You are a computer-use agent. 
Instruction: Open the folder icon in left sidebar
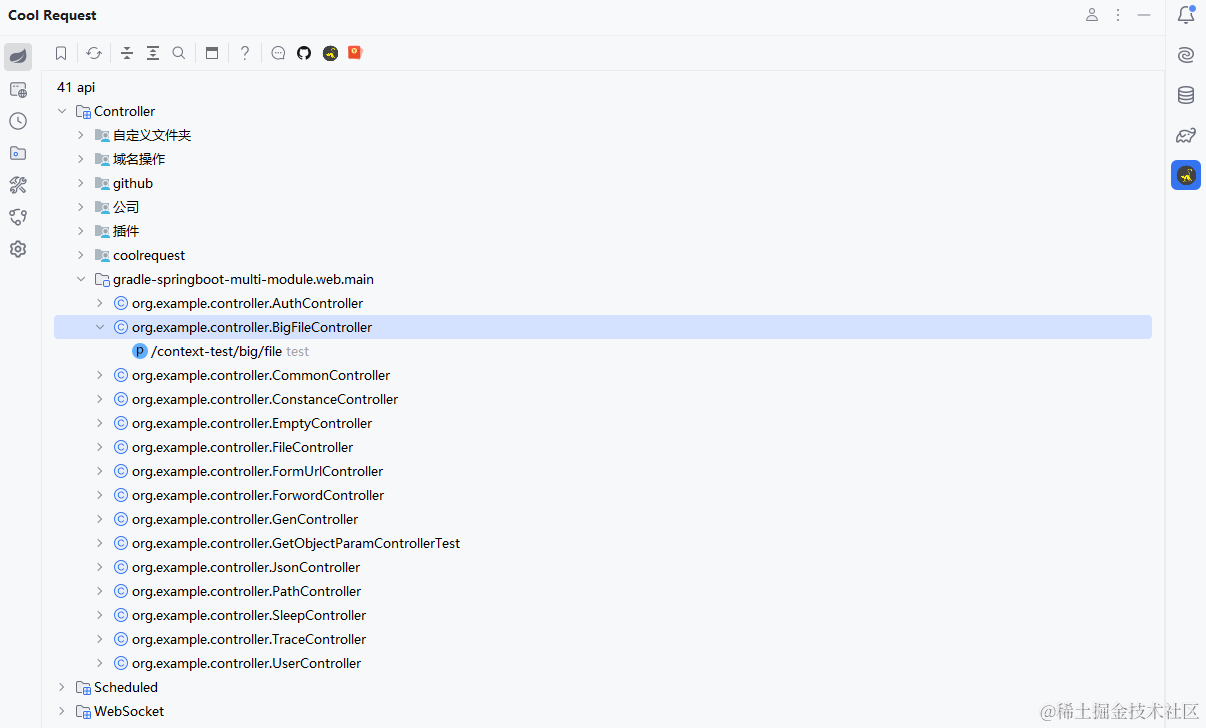point(18,153)
